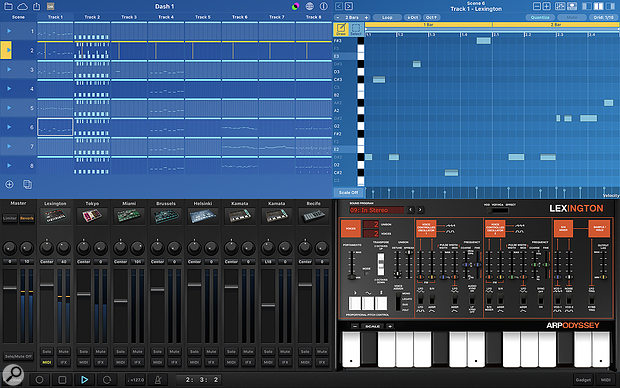Toggle Solo on Brussels channel
Screen dimensions: 620x388
click(x=157, y=351)
